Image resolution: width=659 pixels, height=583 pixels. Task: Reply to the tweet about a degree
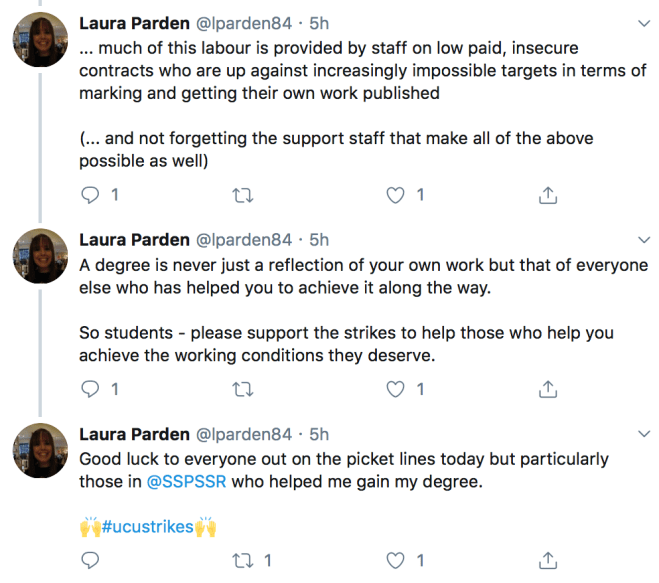(x=90, y=389)
